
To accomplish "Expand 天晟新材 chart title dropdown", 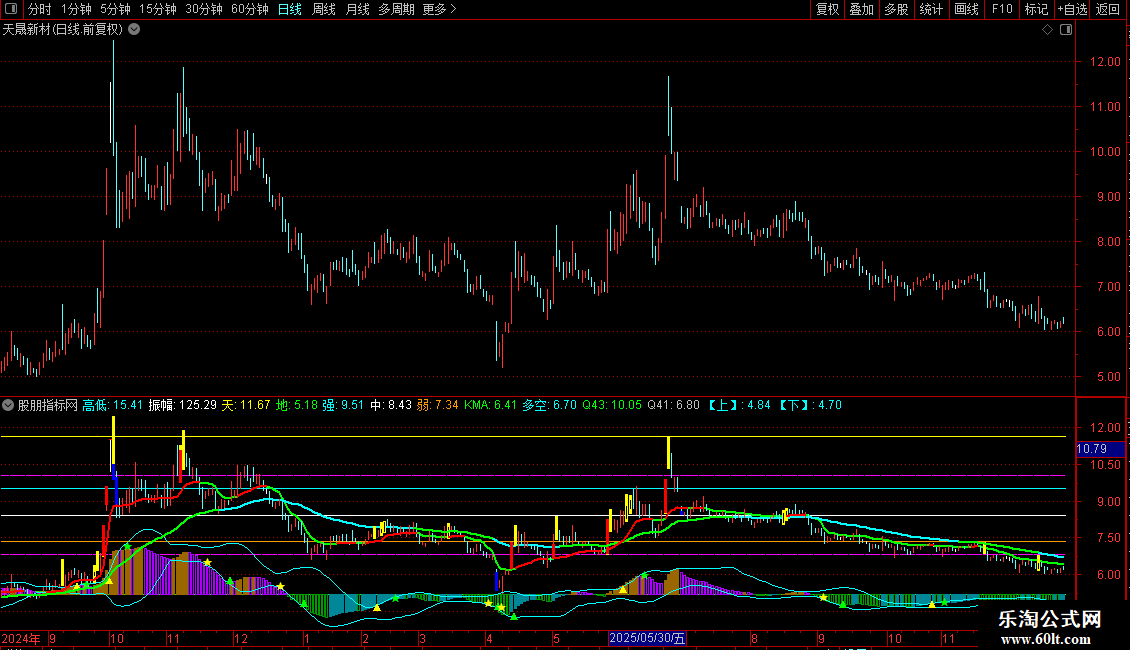I will click(134, 30).
